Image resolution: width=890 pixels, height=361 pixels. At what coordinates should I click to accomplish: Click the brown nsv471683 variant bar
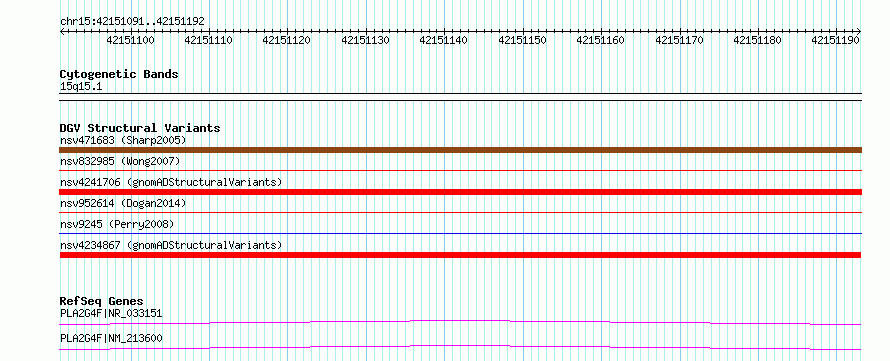[460, 150]
